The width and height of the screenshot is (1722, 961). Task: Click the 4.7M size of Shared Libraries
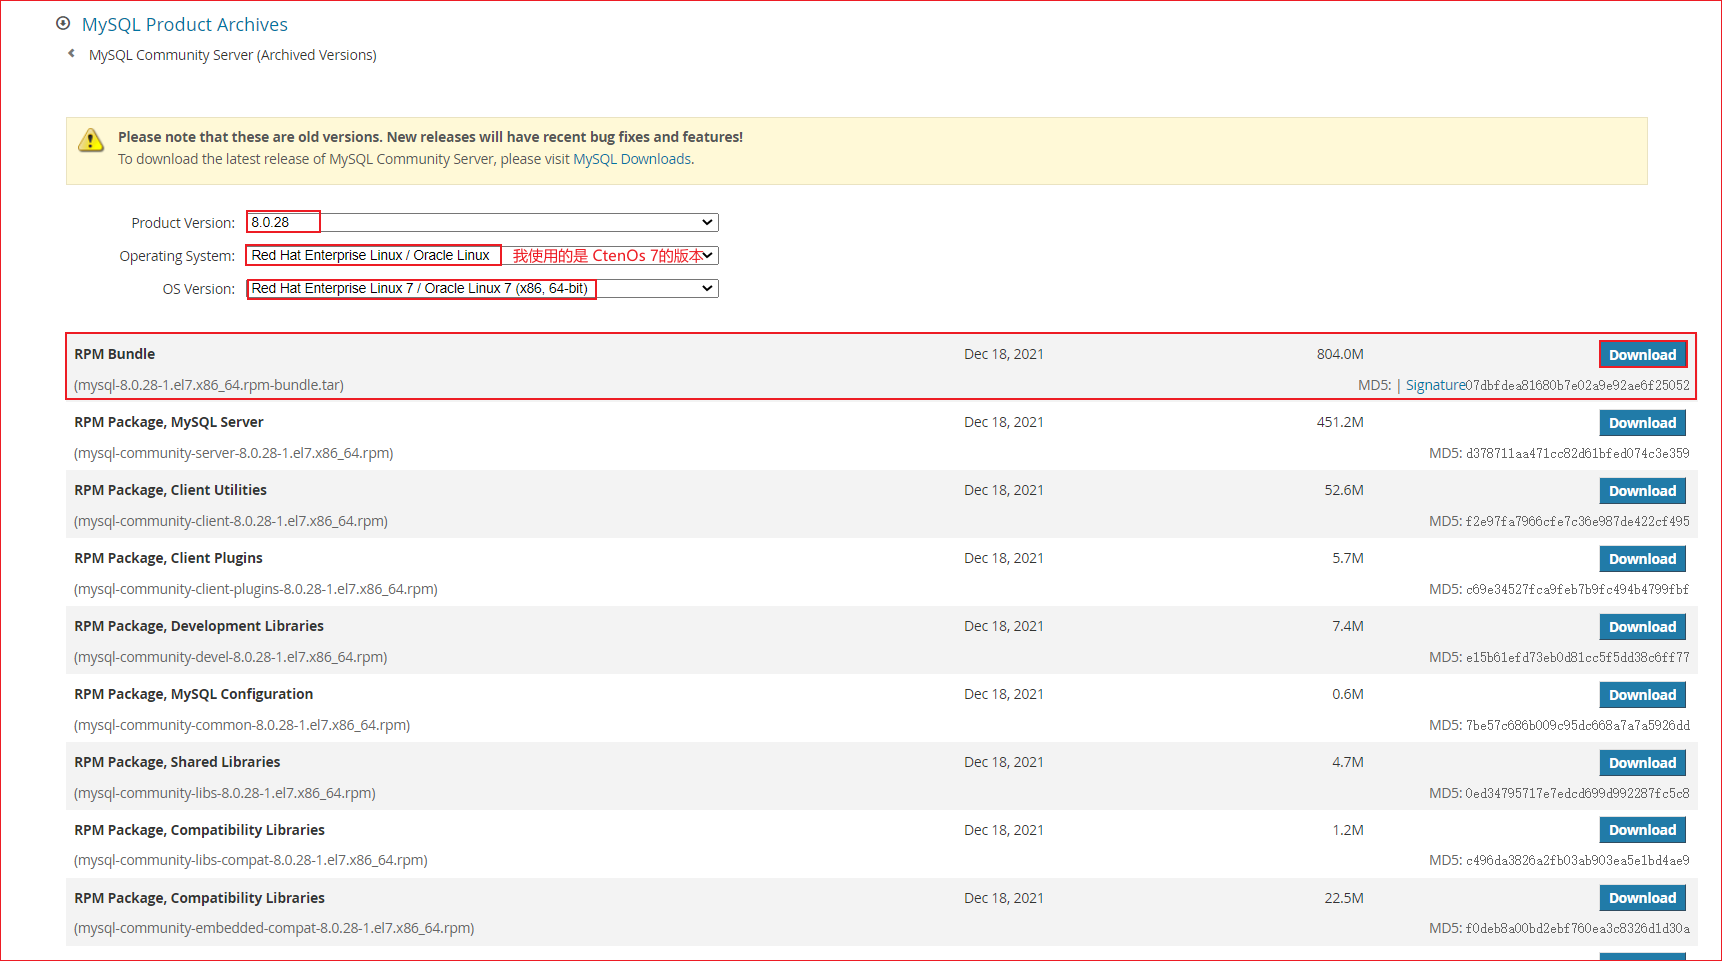click(x=1348, y=762)
